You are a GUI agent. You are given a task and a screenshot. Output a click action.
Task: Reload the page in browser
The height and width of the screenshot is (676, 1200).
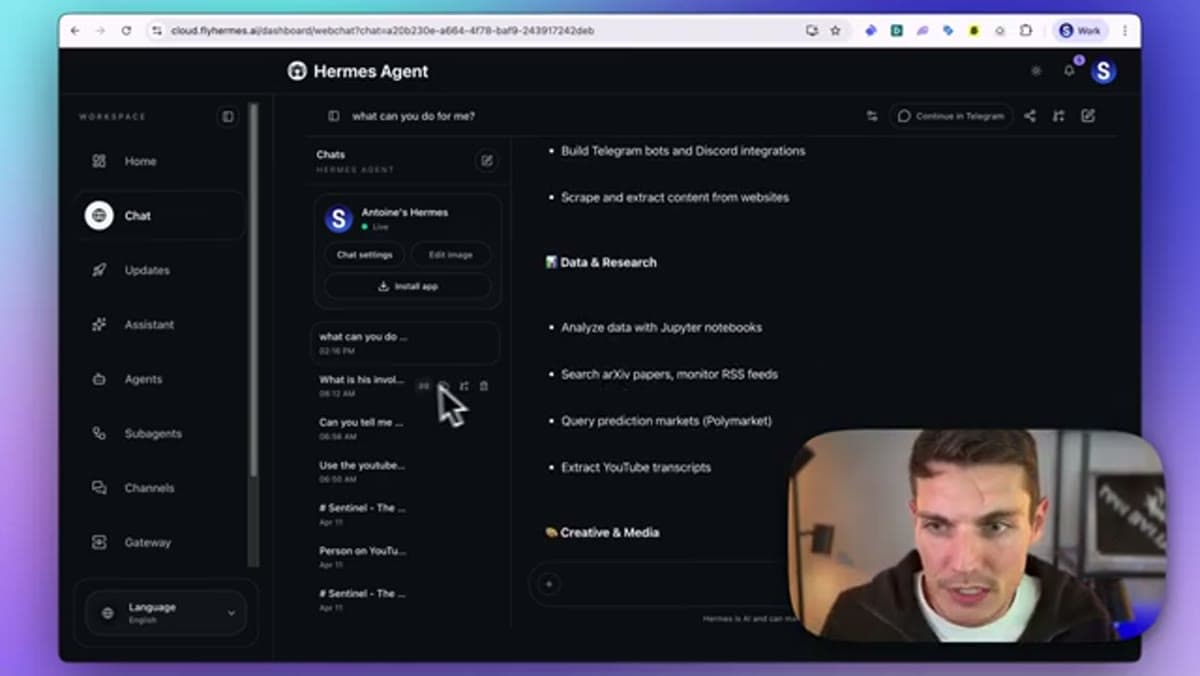coord(126,31)
